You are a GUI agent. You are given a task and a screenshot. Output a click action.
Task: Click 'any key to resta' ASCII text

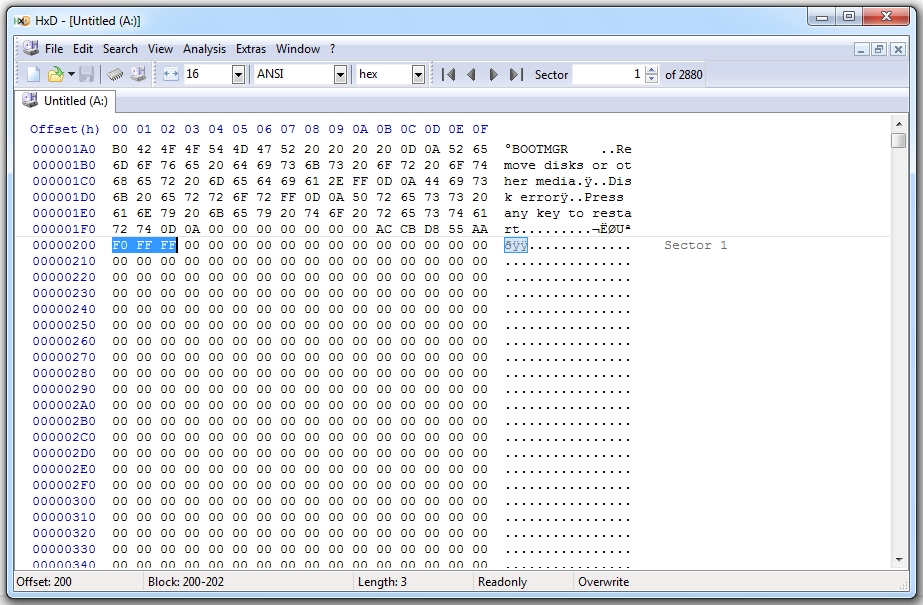[567, 213]
